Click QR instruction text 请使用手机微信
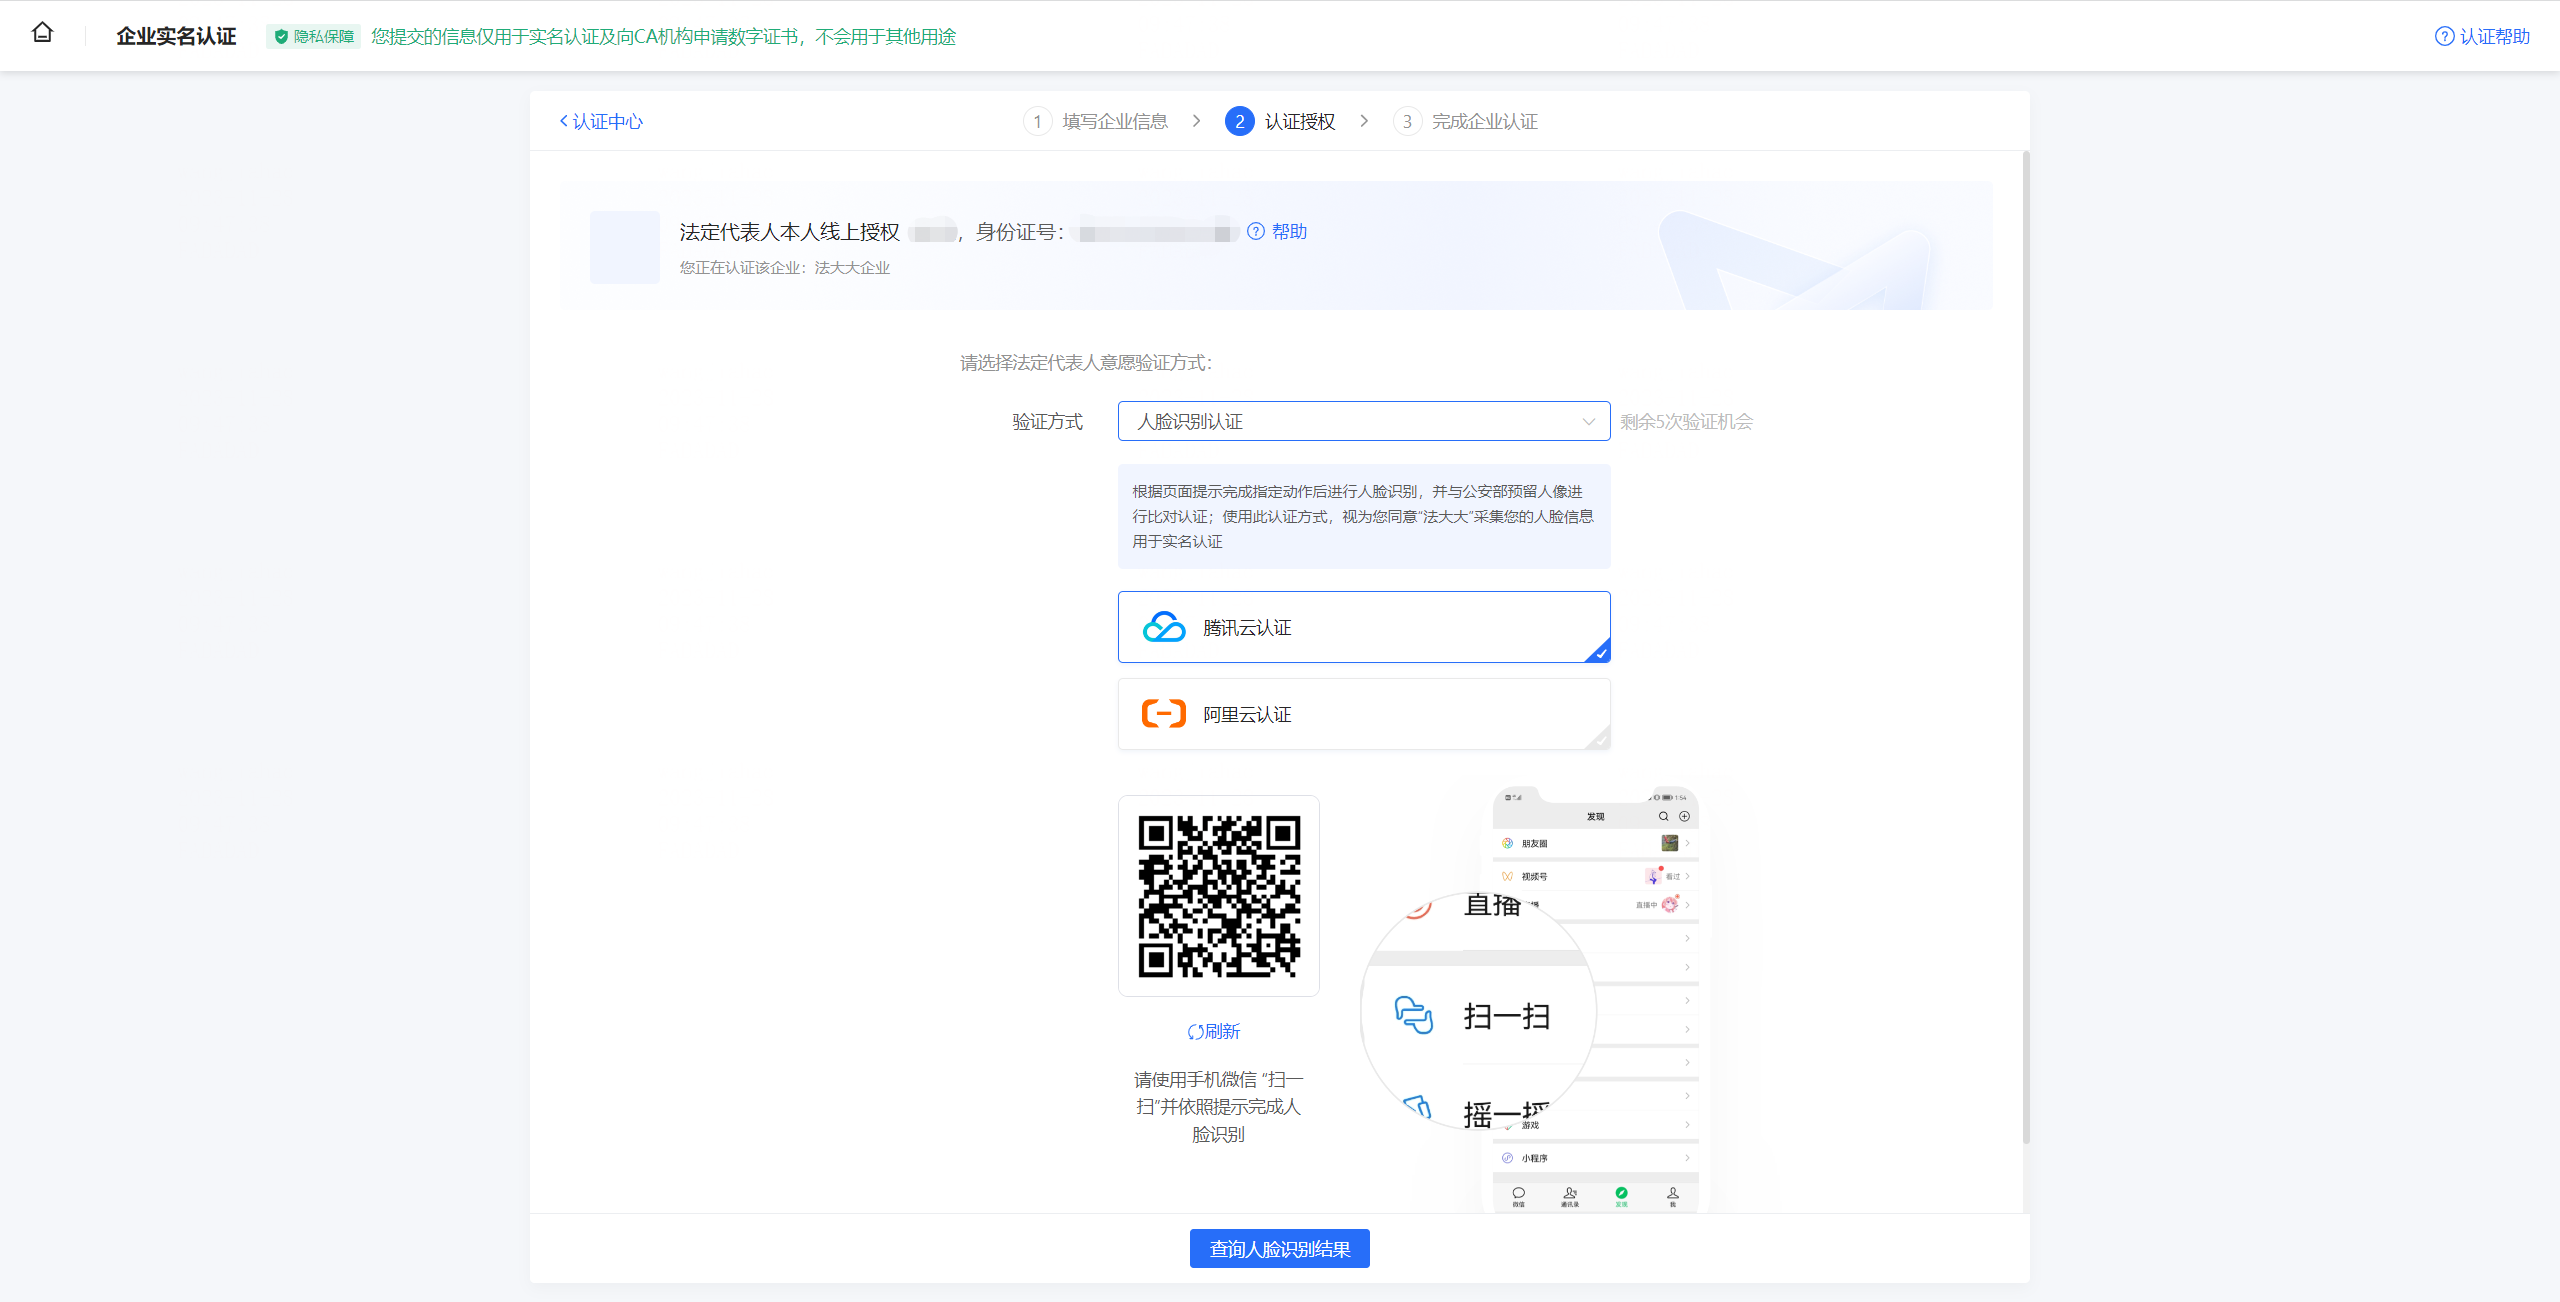Image resolution: width=2560 pixels, height=1302 pixels. pyautogui.click(x=1219, y=1106)
